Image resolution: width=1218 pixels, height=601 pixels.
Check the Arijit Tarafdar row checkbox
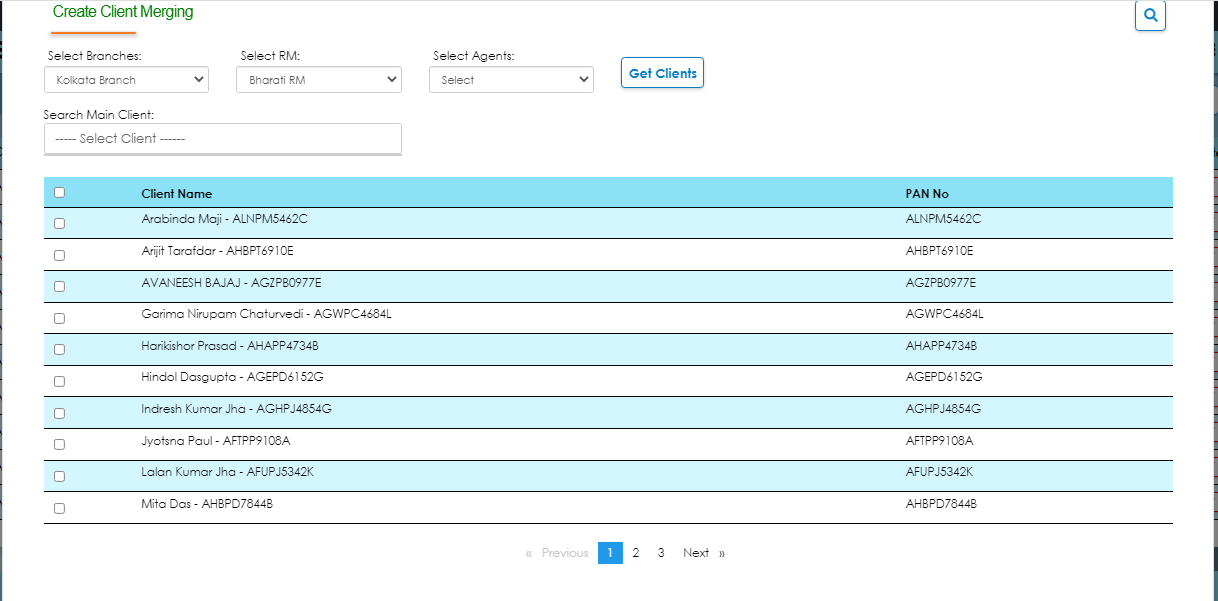click(x=59, y=255)
